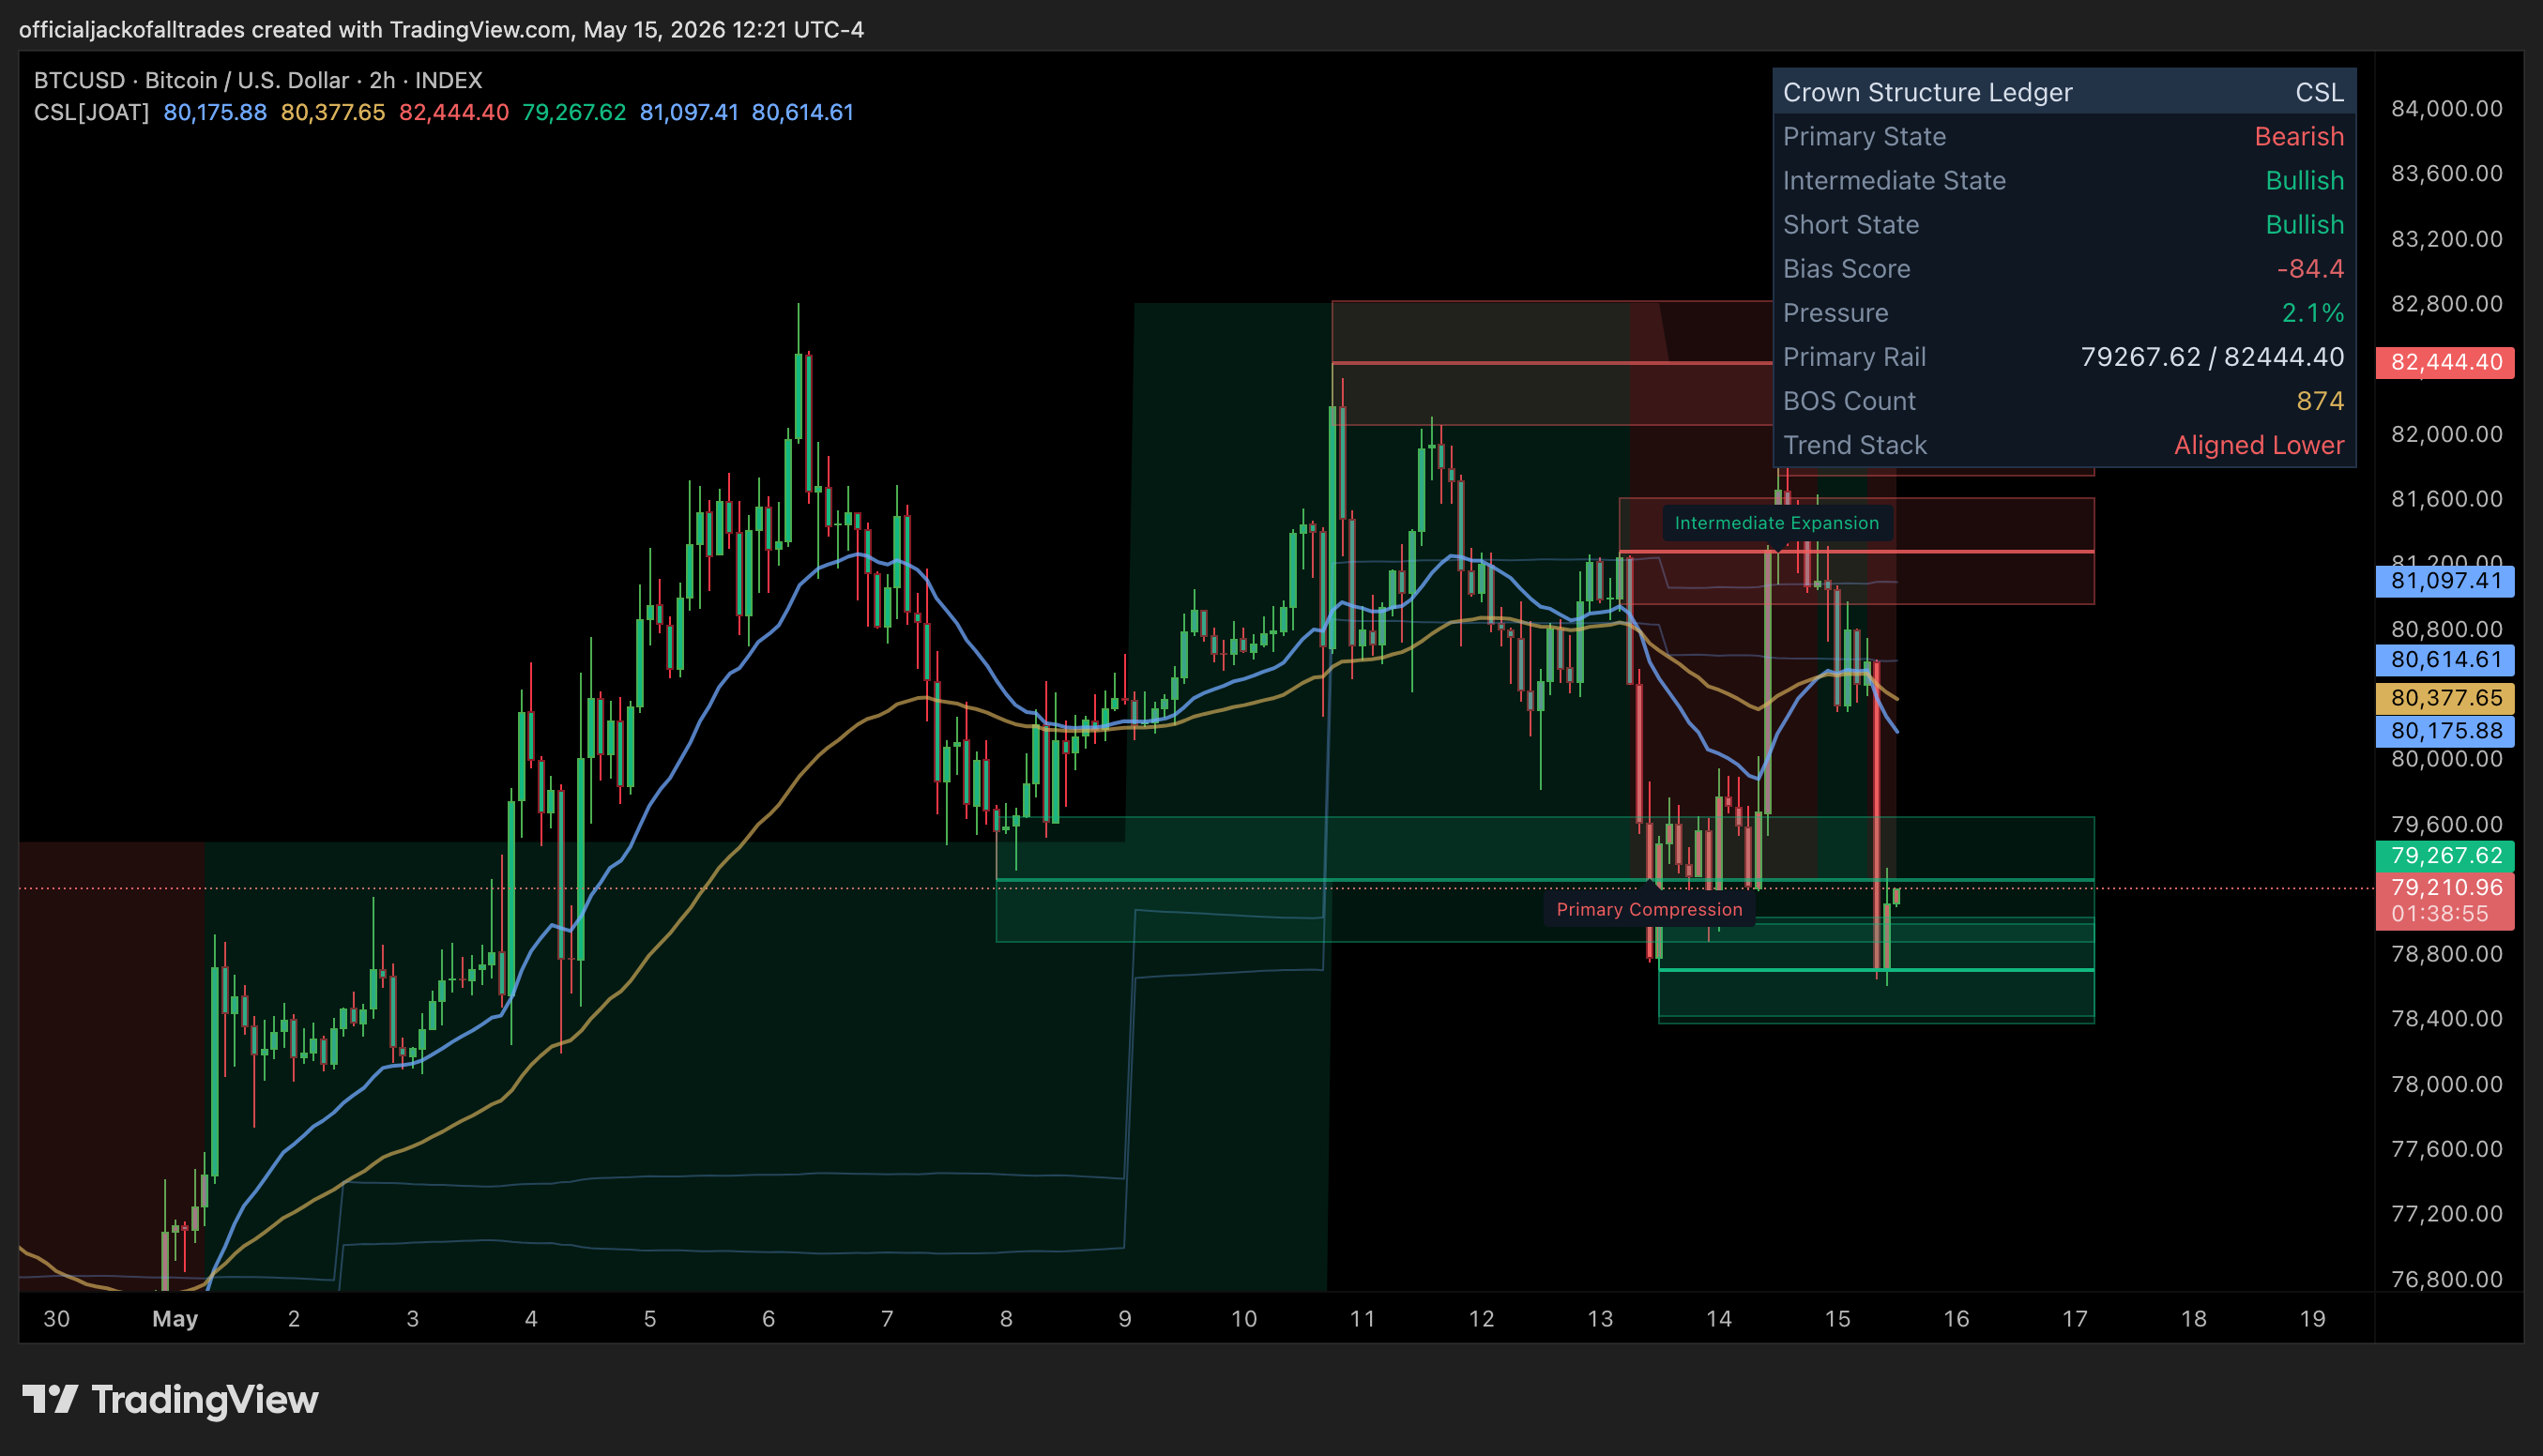Click the Trend Stack Aligned Lower value
Viewport: 2543px width, 1456px height.
pyautogui.click(x=2259, y=444)
